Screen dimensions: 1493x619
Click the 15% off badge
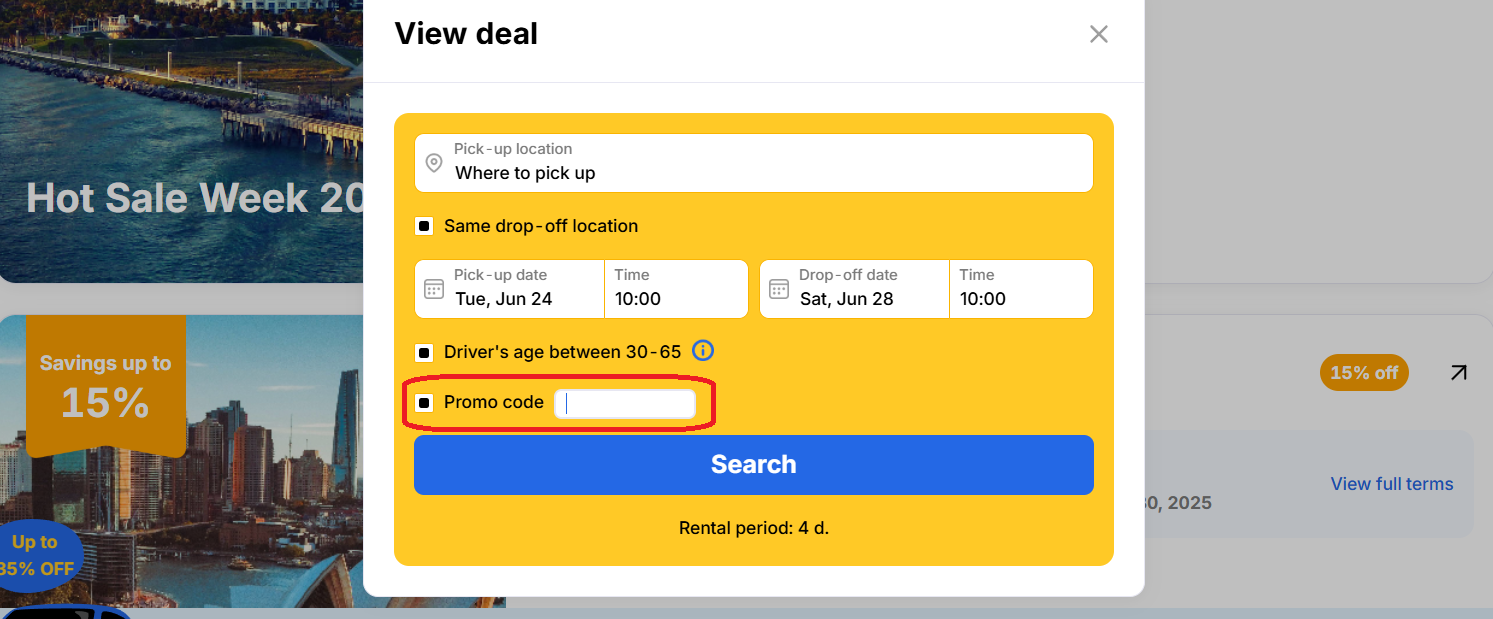tap(1364, 373)
